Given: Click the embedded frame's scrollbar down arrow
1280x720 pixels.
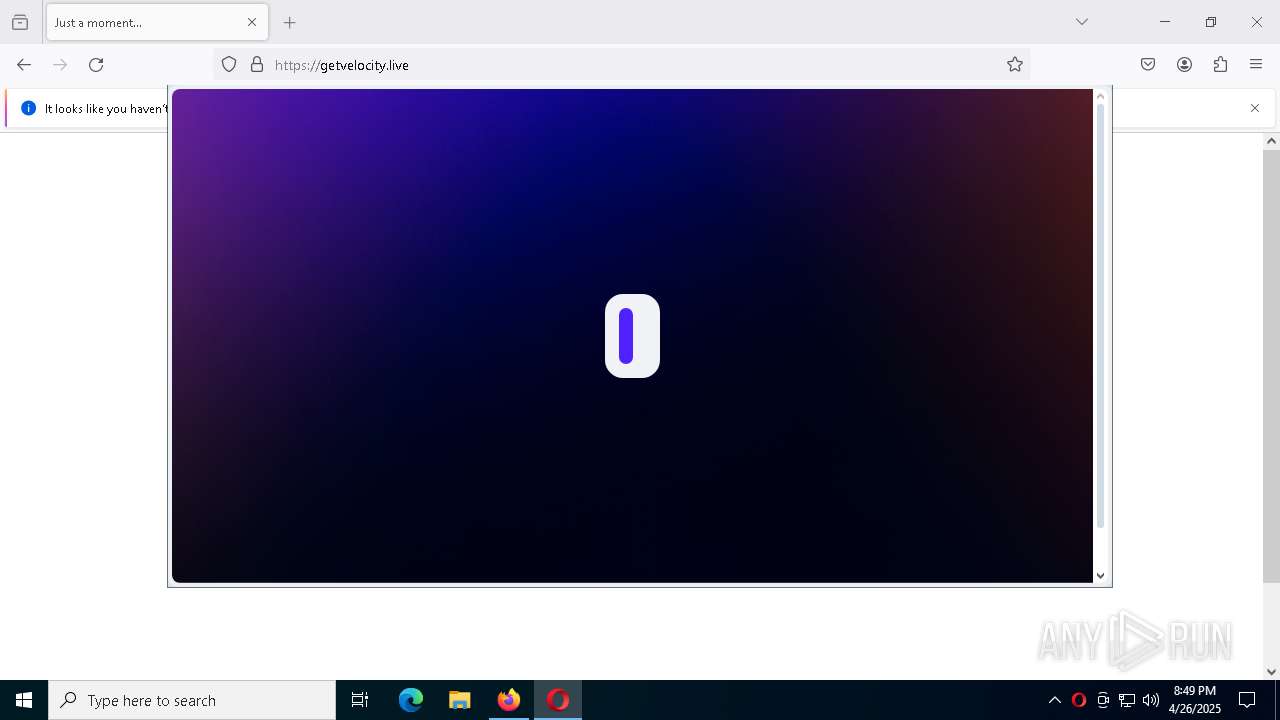Looking at the screenshot, I should 1101,575.
